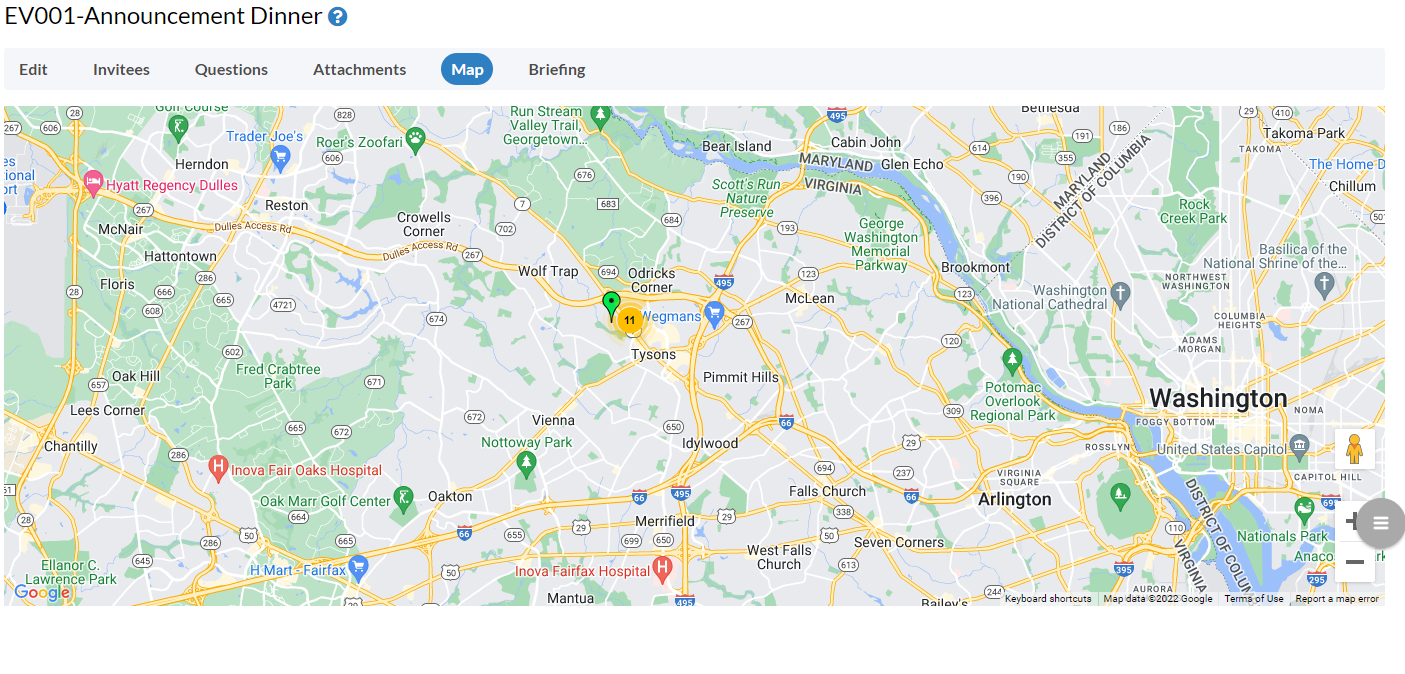
Task: Select the Map tab
Action: 467,69
